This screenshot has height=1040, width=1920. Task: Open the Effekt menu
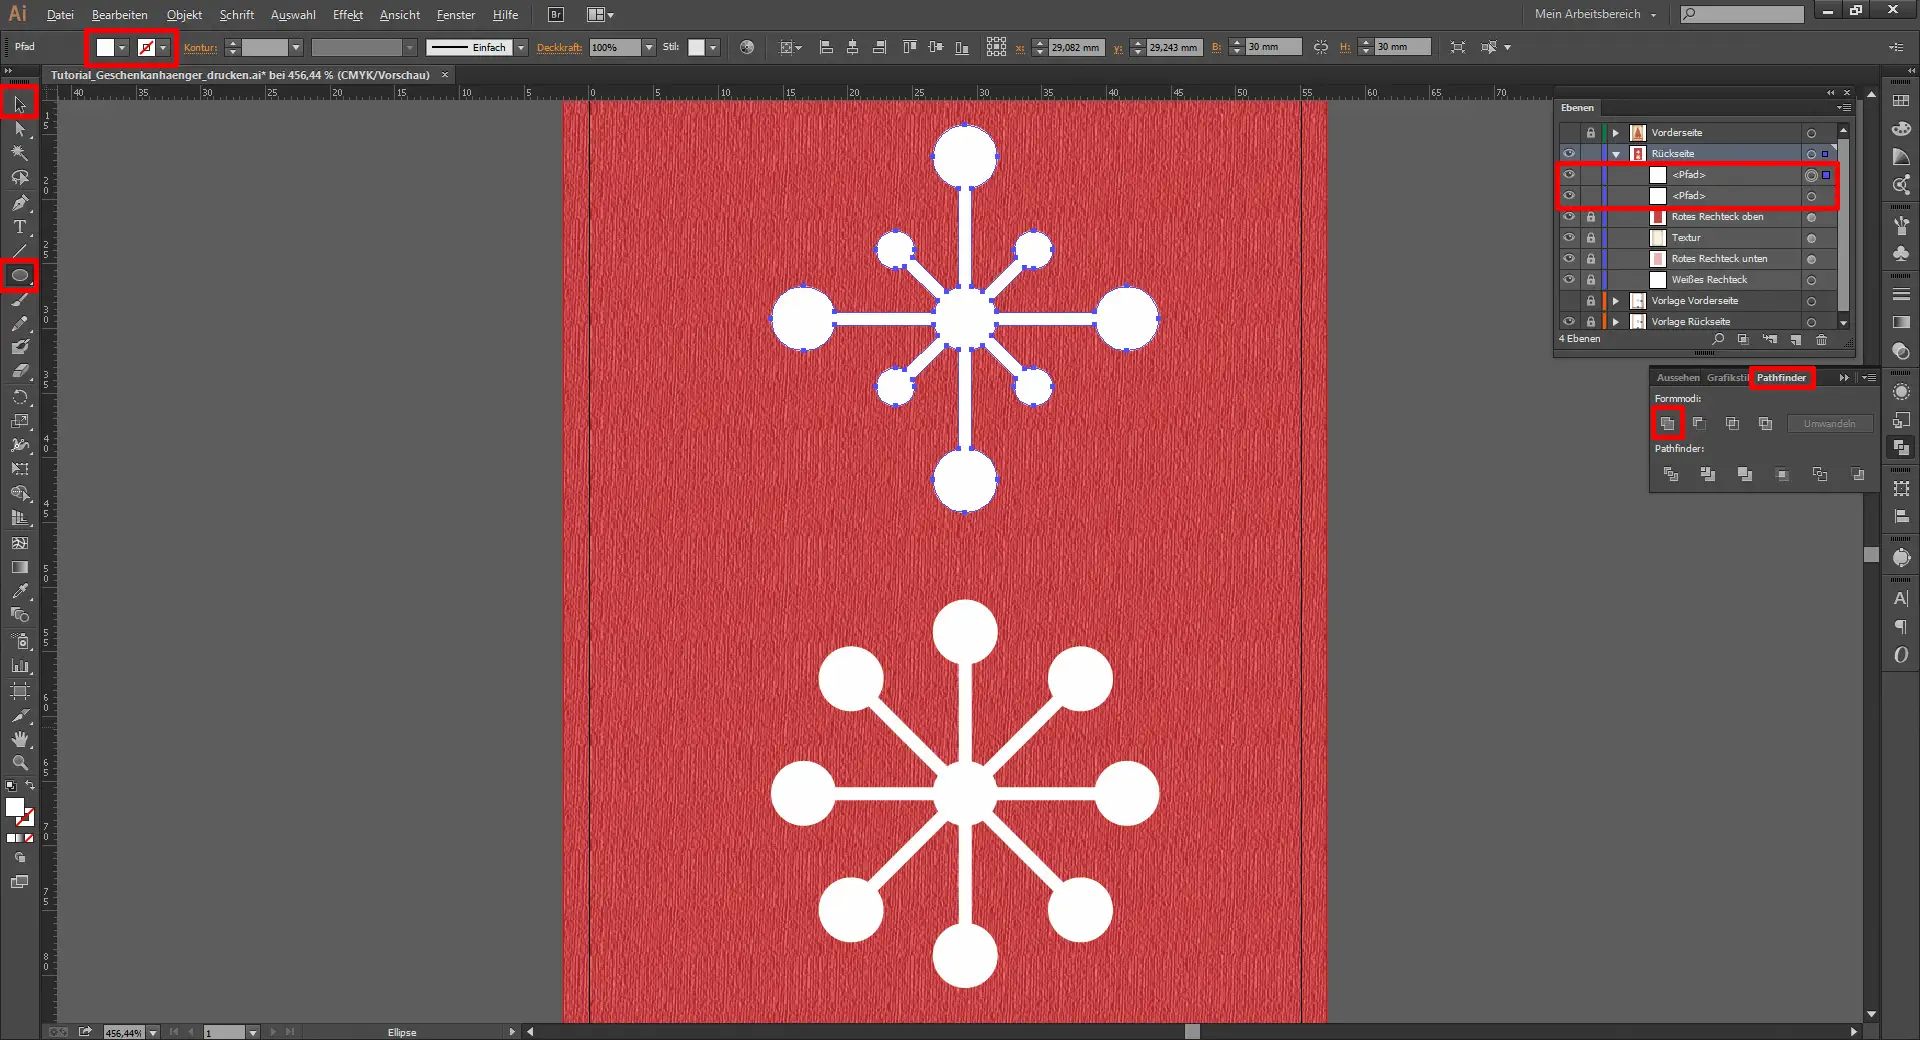[x=347, y=15]
